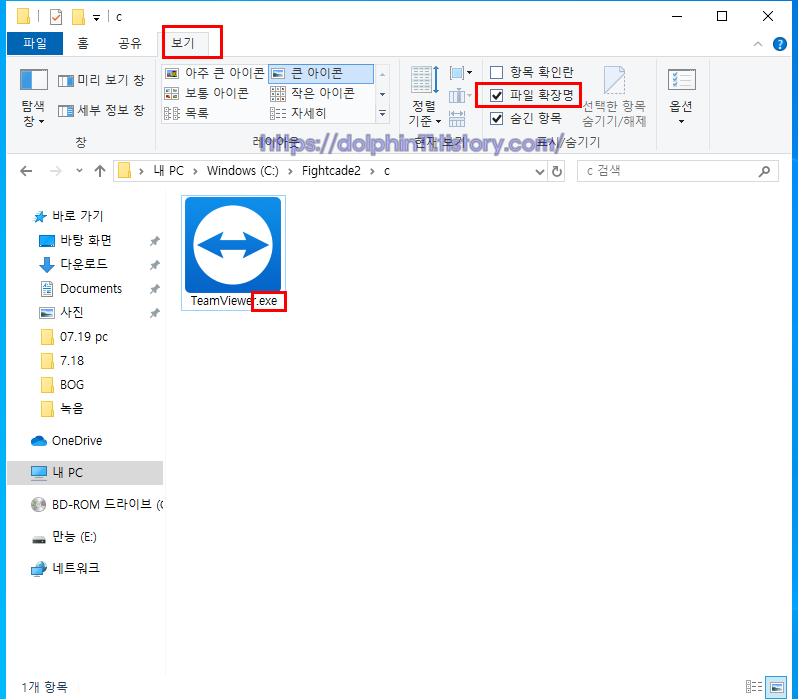Click the quick access new folder icon
Screen dimensions: 798x699
[x=78, y=17]
